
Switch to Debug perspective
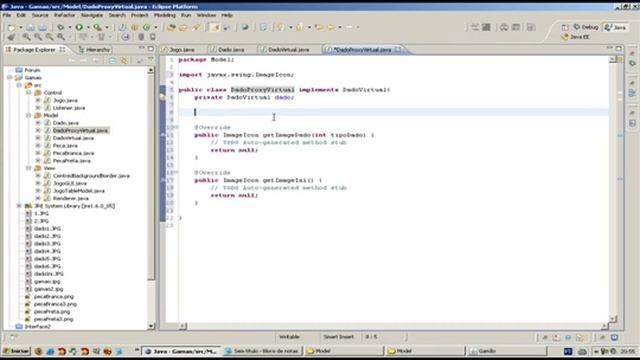[x=586, y=27]
